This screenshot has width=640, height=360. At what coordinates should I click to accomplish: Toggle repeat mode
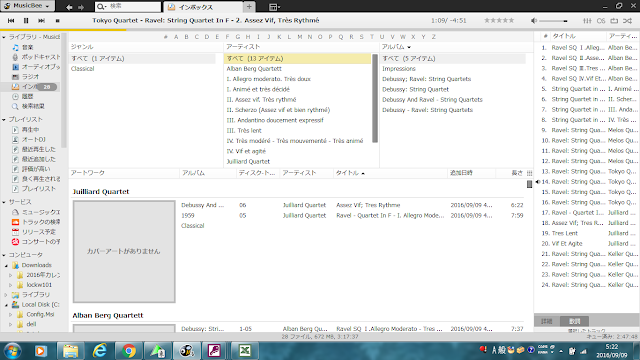point(614,20)
